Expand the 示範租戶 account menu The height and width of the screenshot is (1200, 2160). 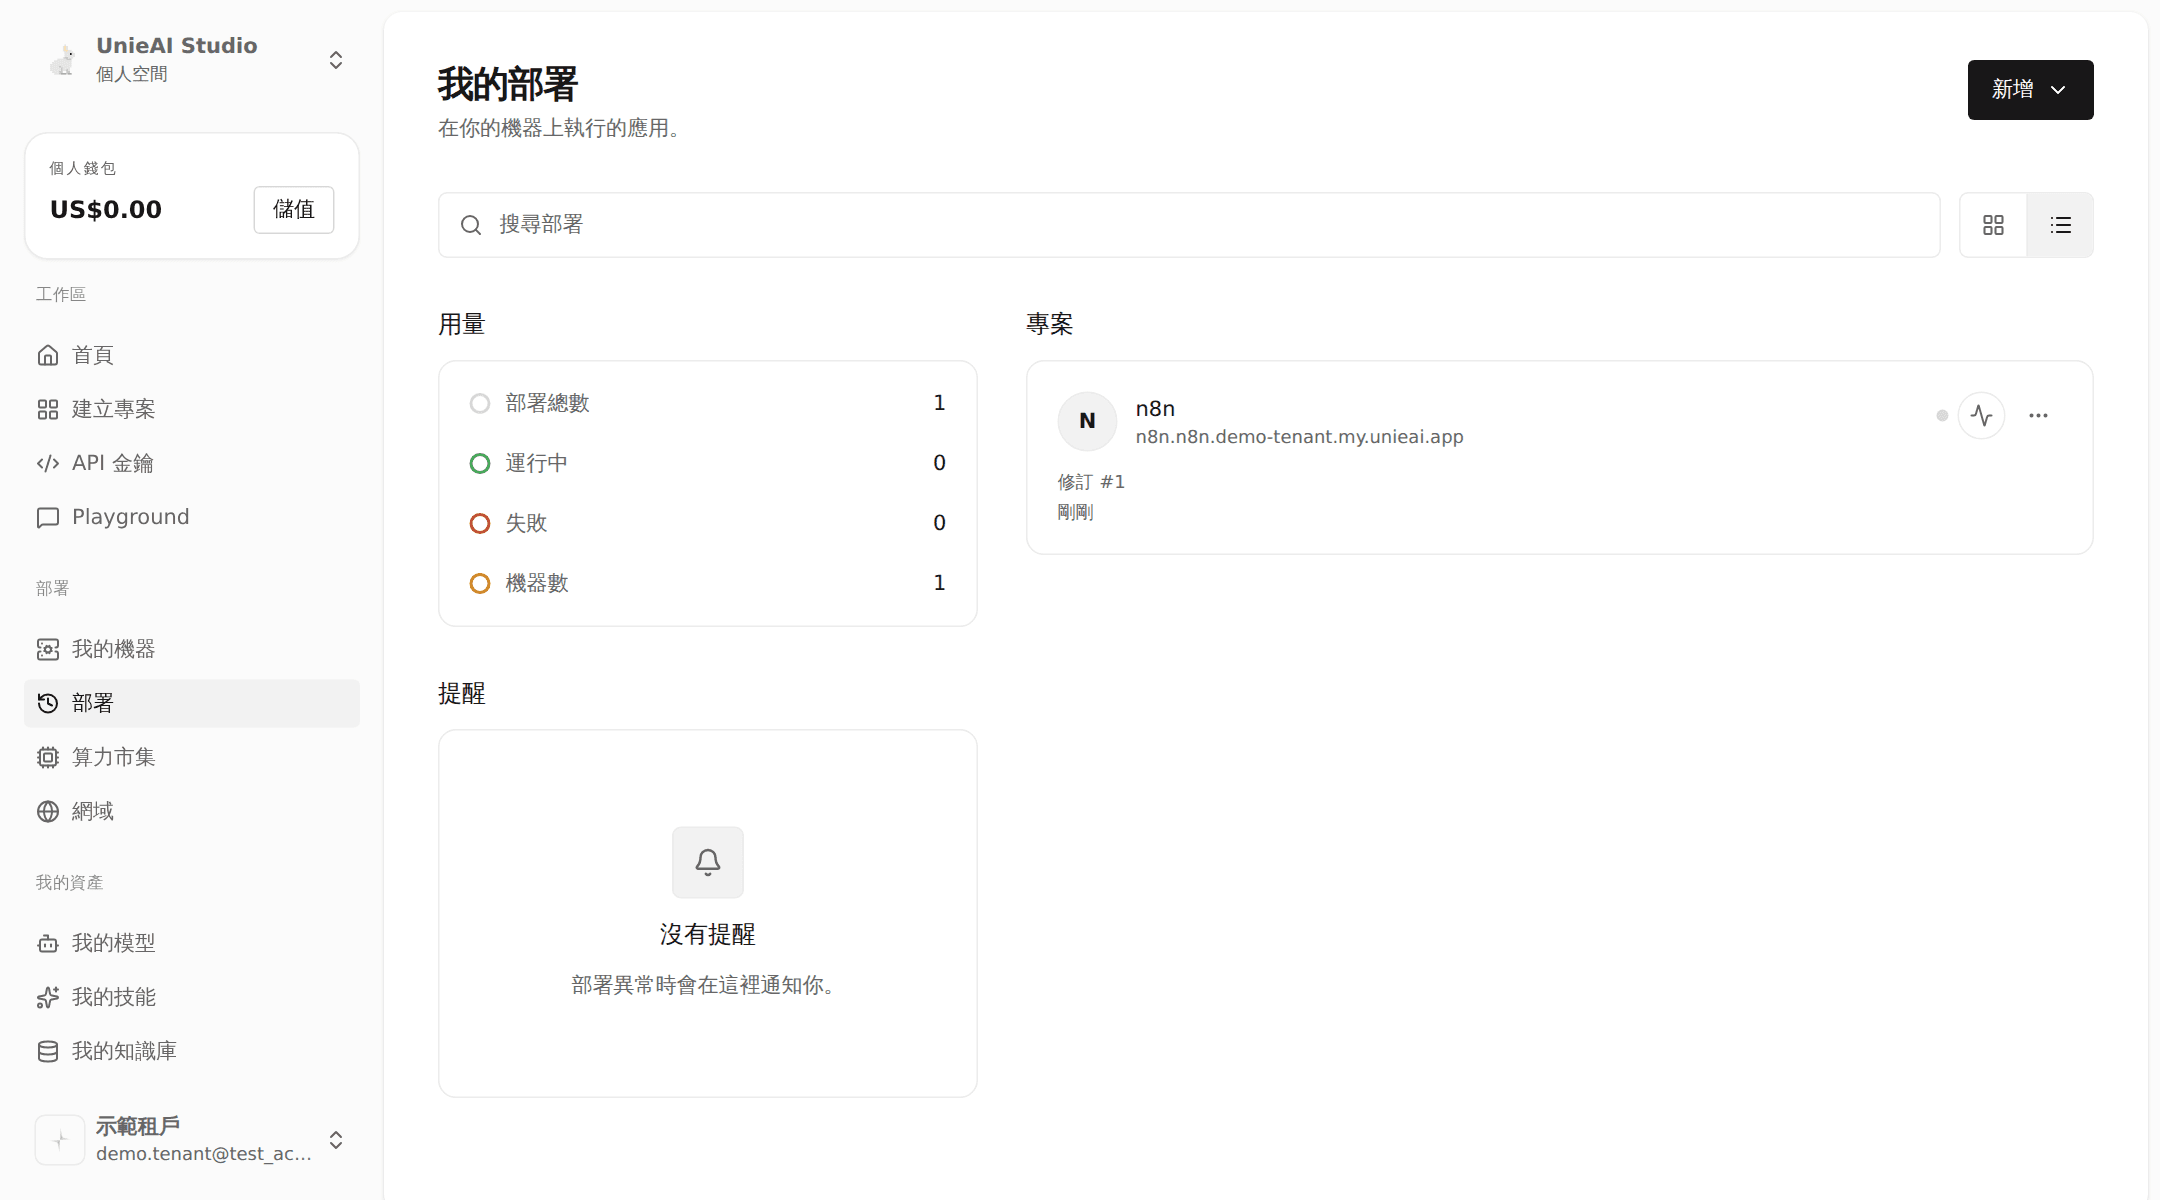[x=192, y=1140]
